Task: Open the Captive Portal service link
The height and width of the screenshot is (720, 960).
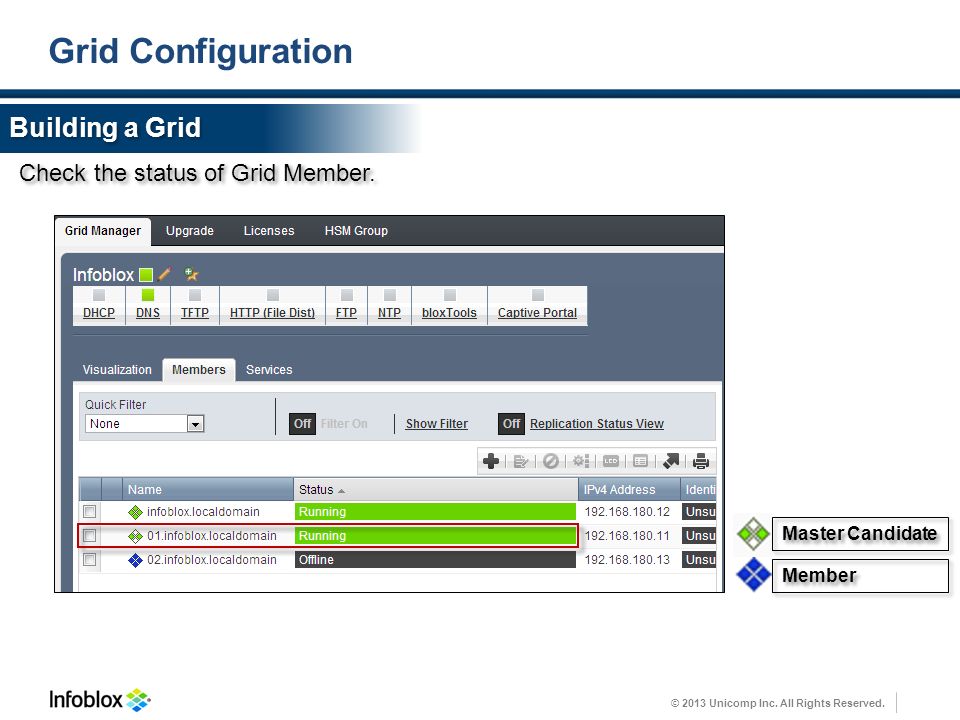Action: [x=538, y=313]
